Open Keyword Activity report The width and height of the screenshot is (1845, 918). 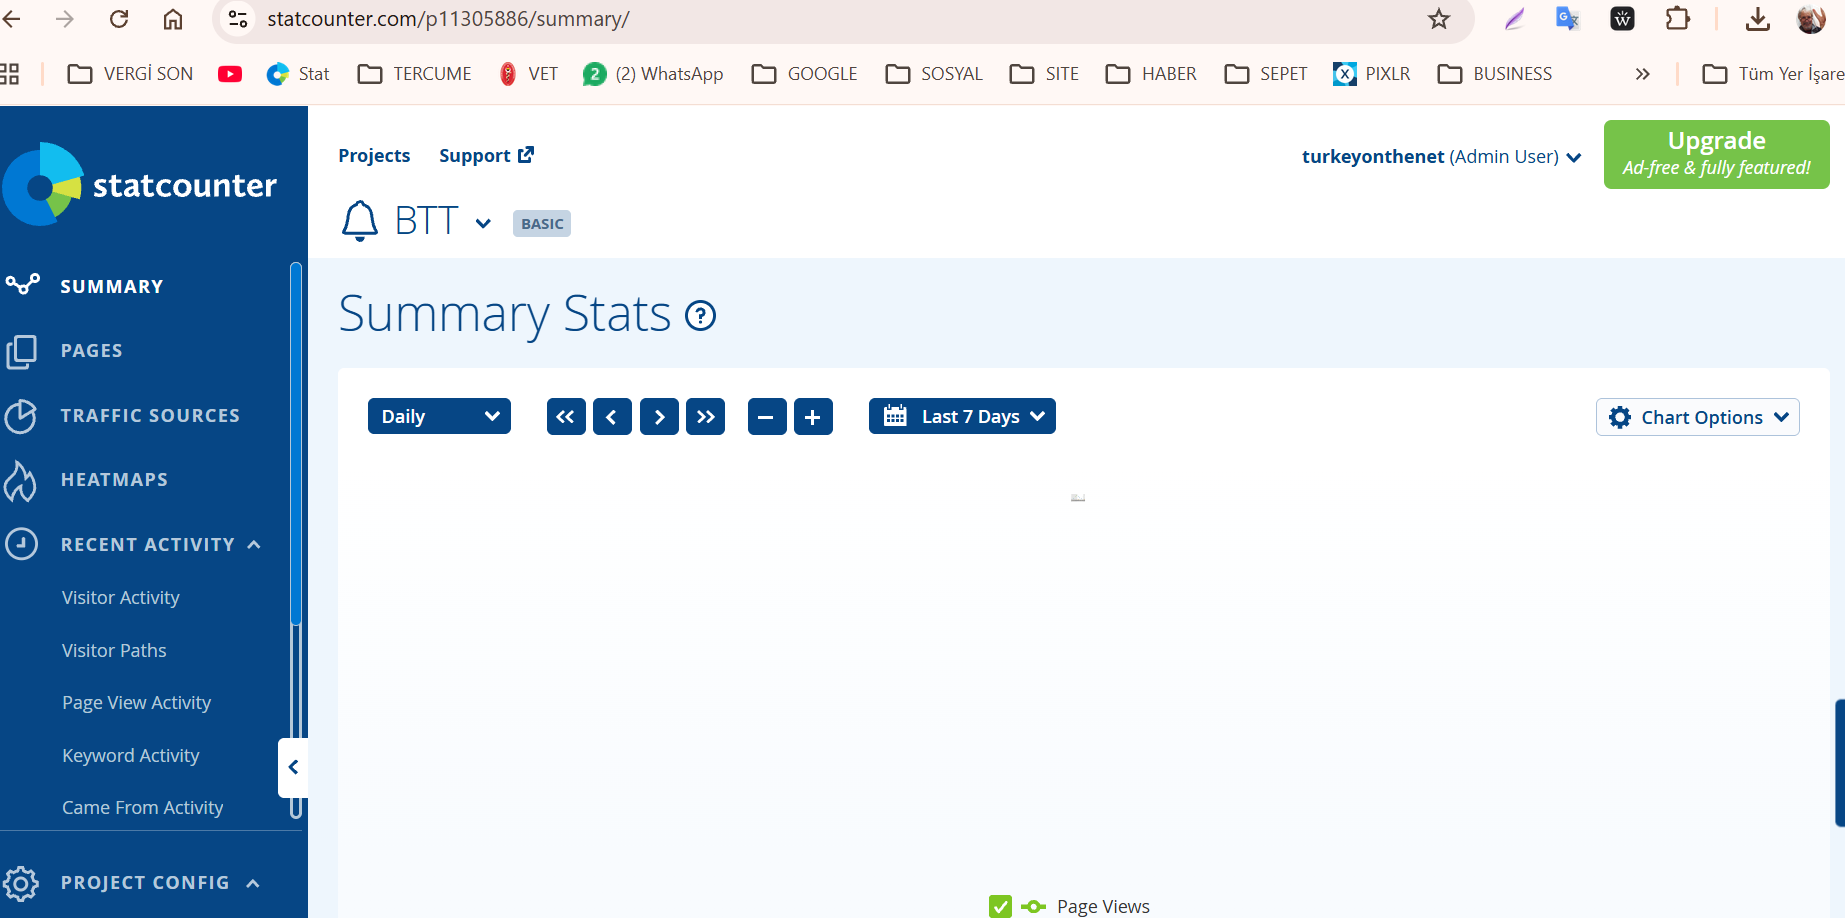click(x=130, y=756)
